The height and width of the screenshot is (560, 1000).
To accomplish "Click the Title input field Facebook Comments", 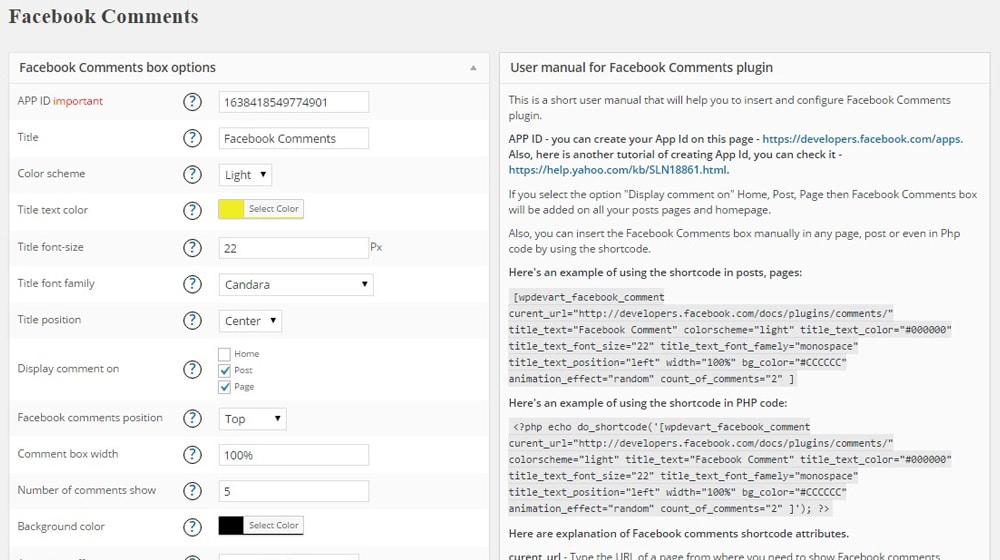I will [293, 138].
